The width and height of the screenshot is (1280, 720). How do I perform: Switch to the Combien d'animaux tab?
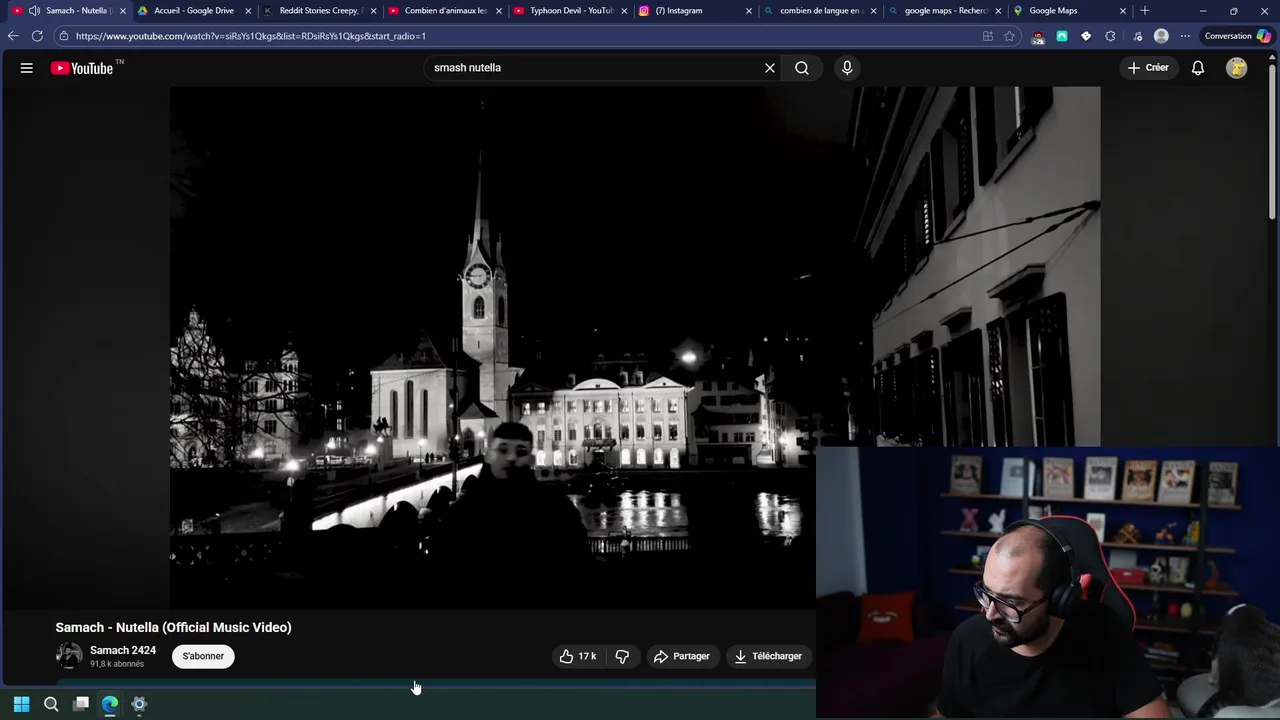click(x=444, y=11)
